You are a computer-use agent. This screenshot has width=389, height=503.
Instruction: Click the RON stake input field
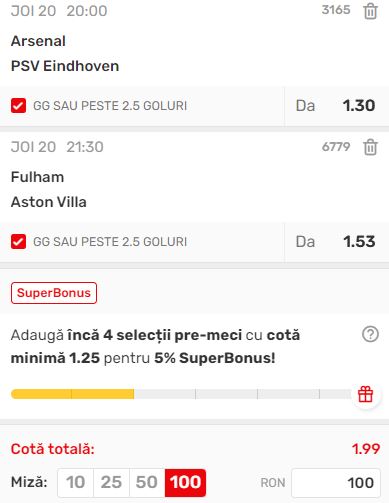(x=336, y=483)
